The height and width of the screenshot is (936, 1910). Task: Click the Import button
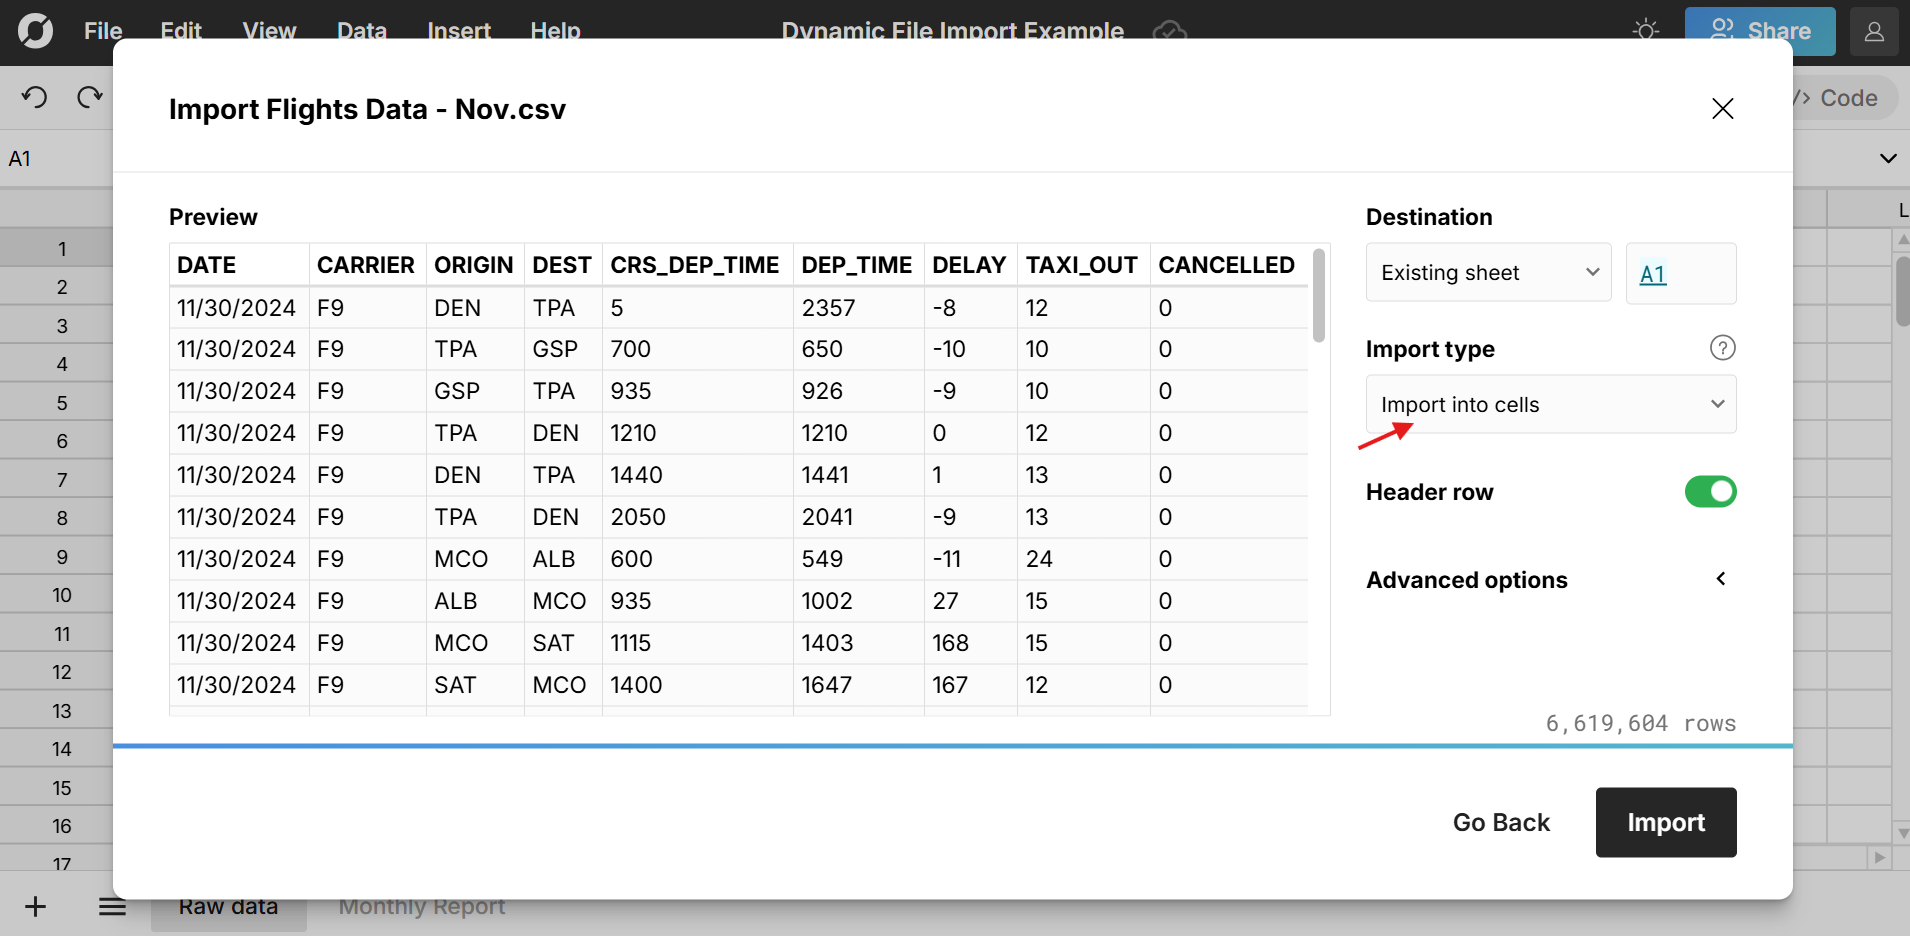(1665, 822)
